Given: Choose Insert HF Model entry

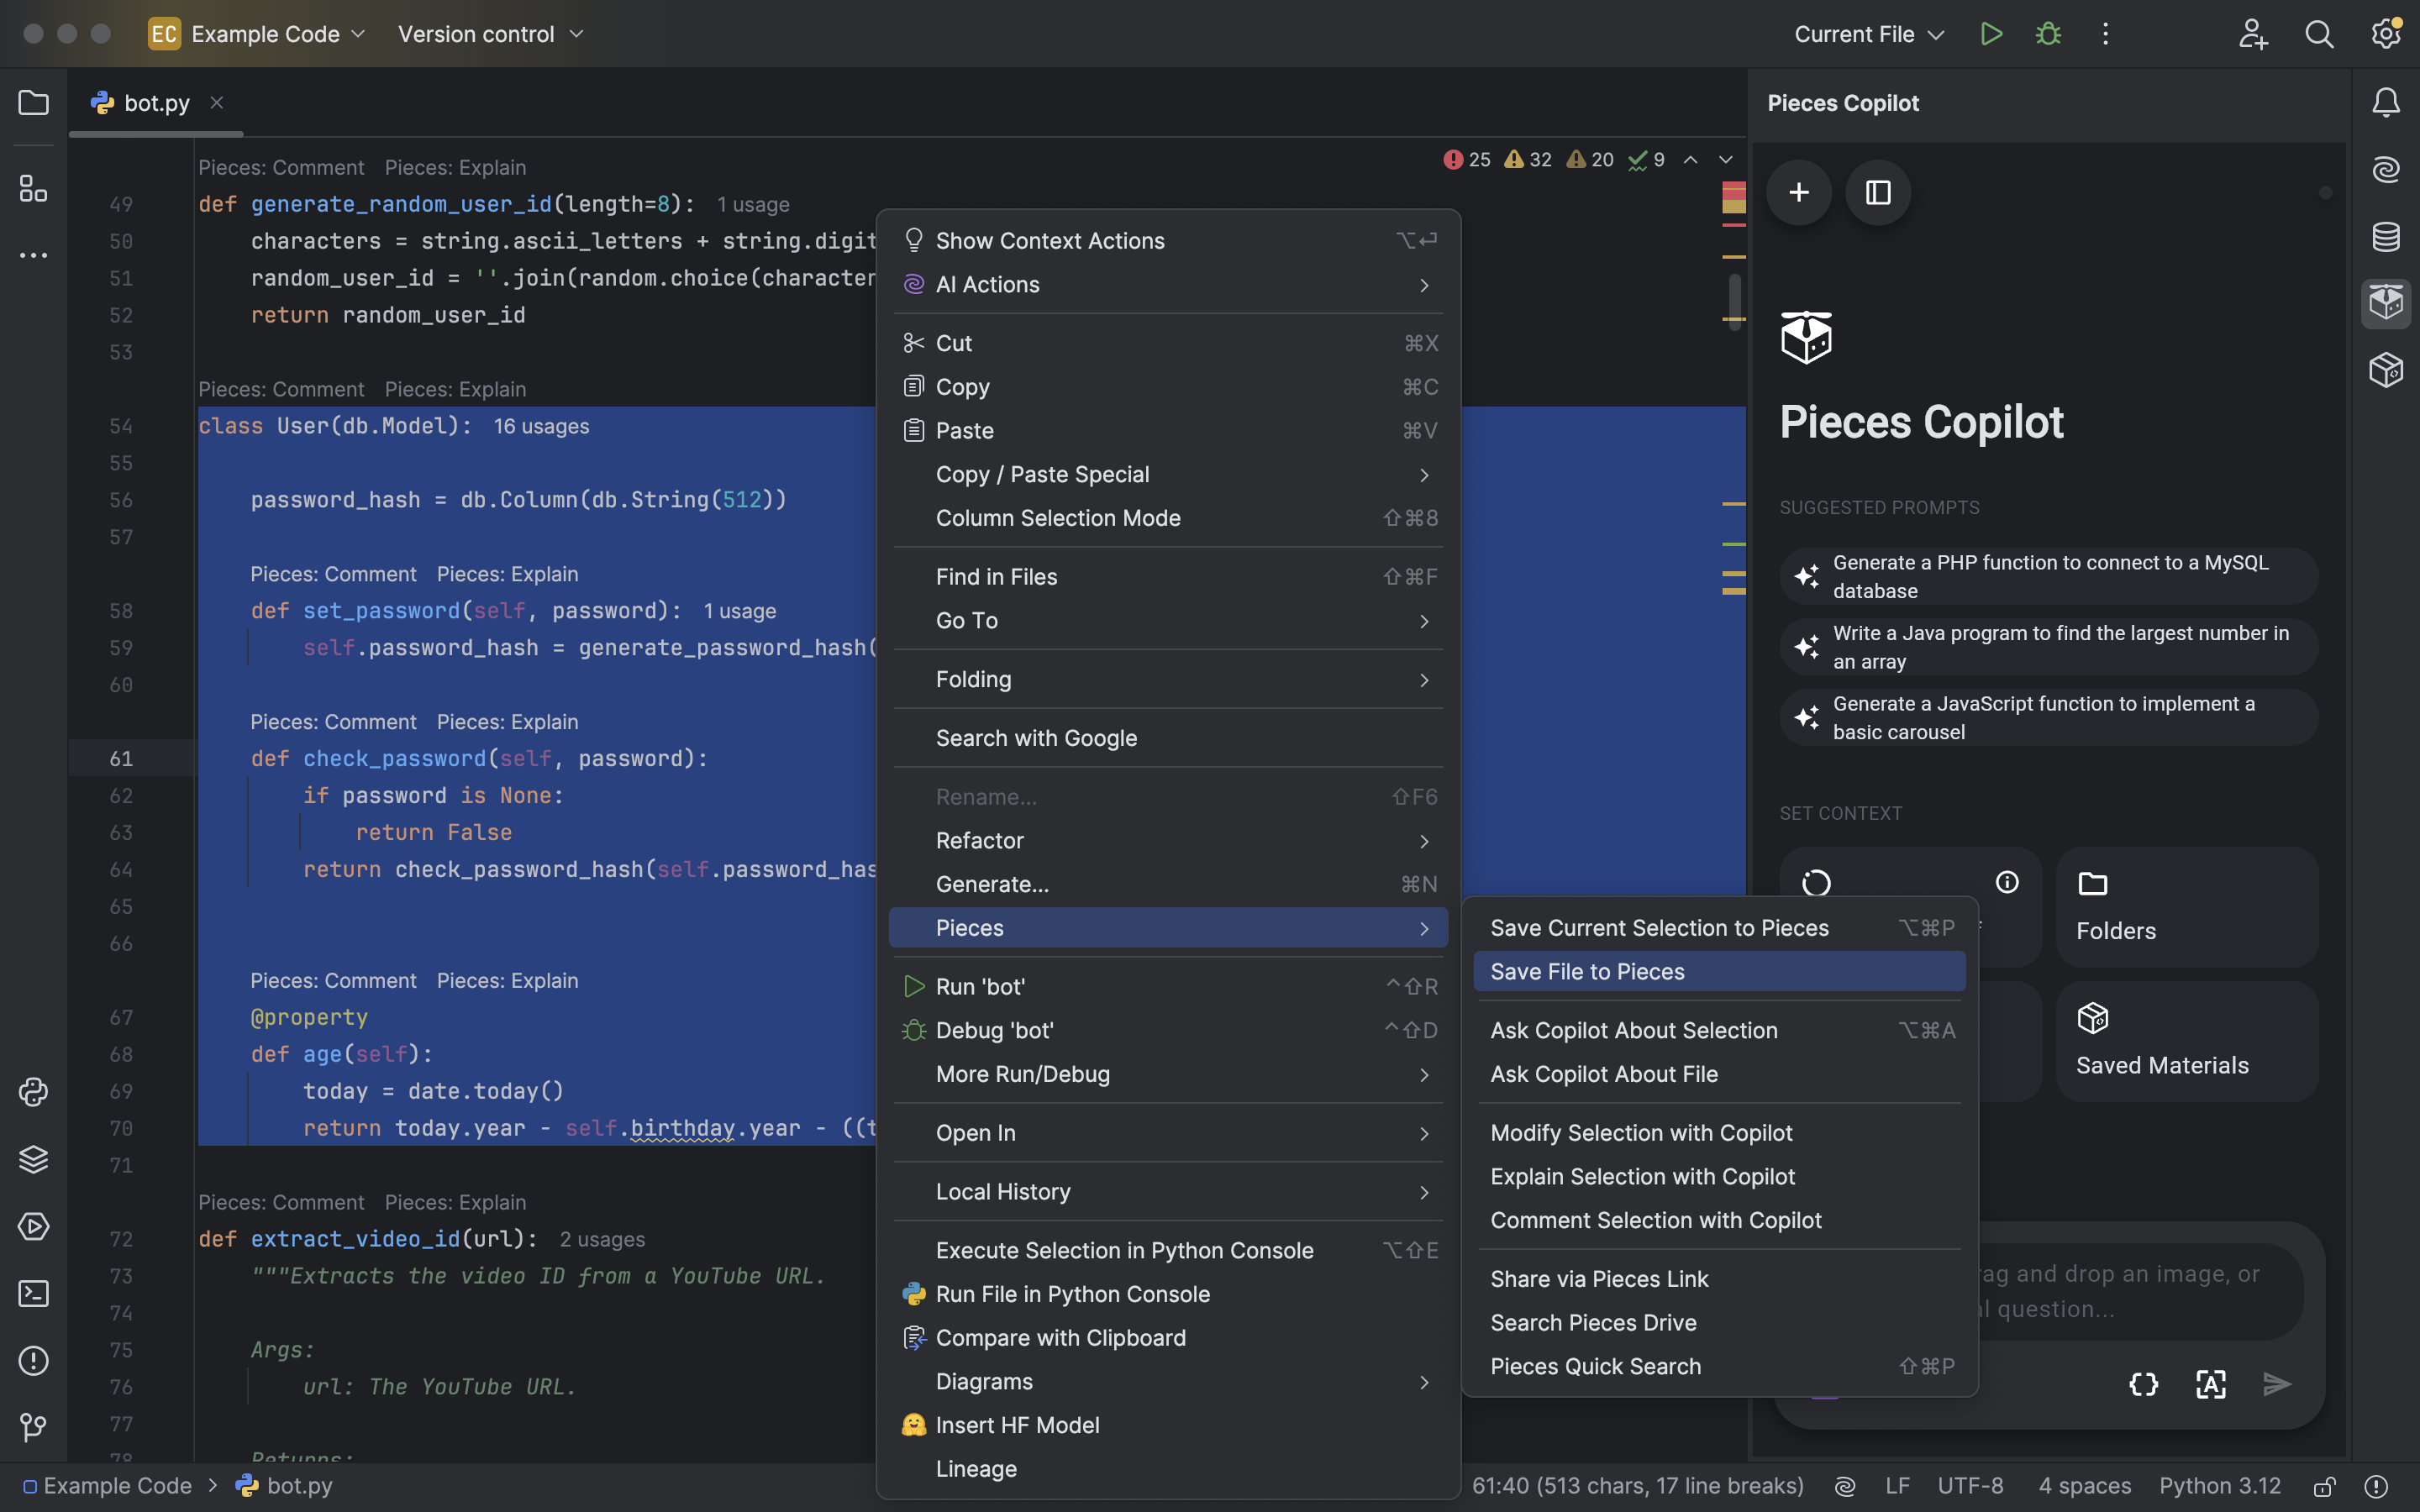Looking at the screenshot, I should point(1168,1426).
